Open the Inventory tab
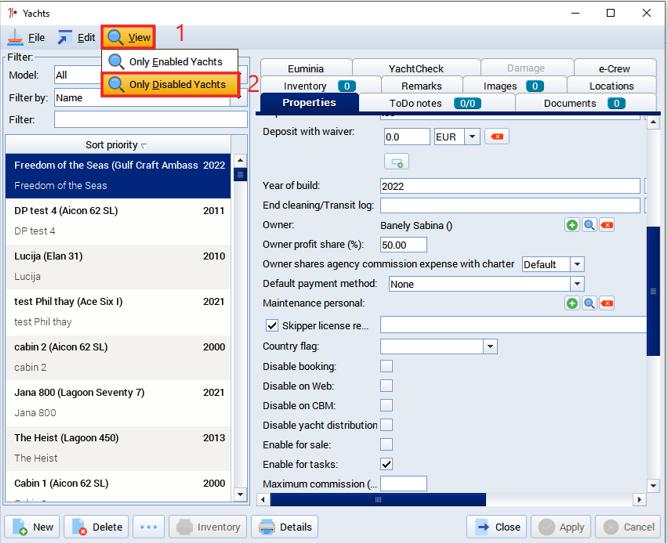Screen dimensions: 668x543 pyautogui.click(x=320, y=86)
